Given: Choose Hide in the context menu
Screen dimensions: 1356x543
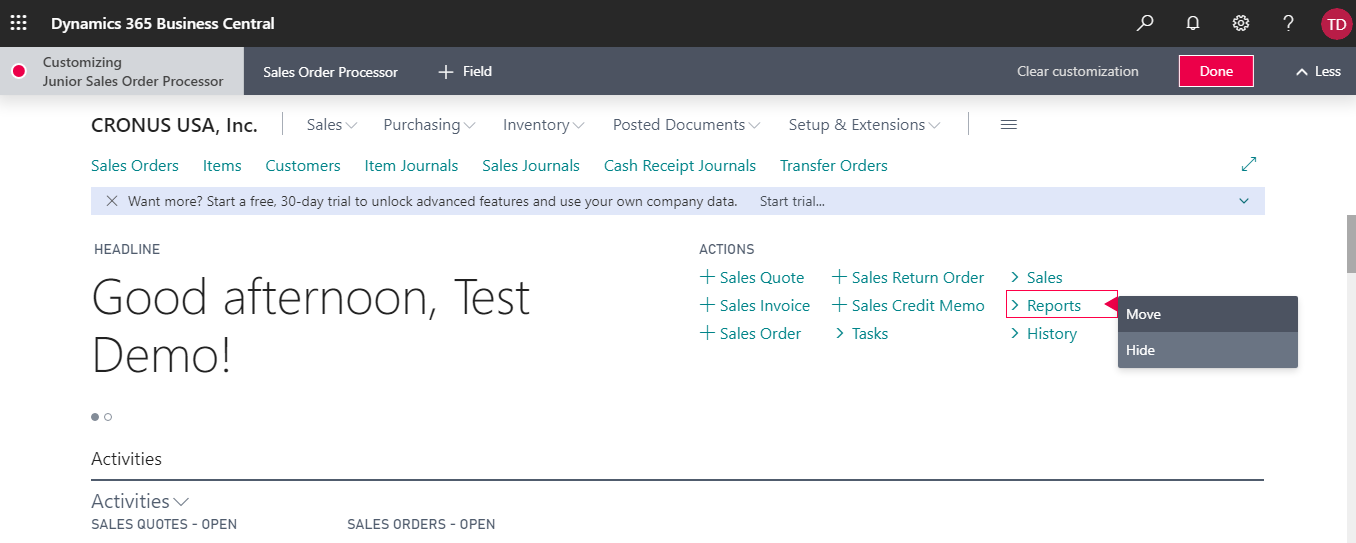Looking at the screenshot, I should coord(1208,350).
